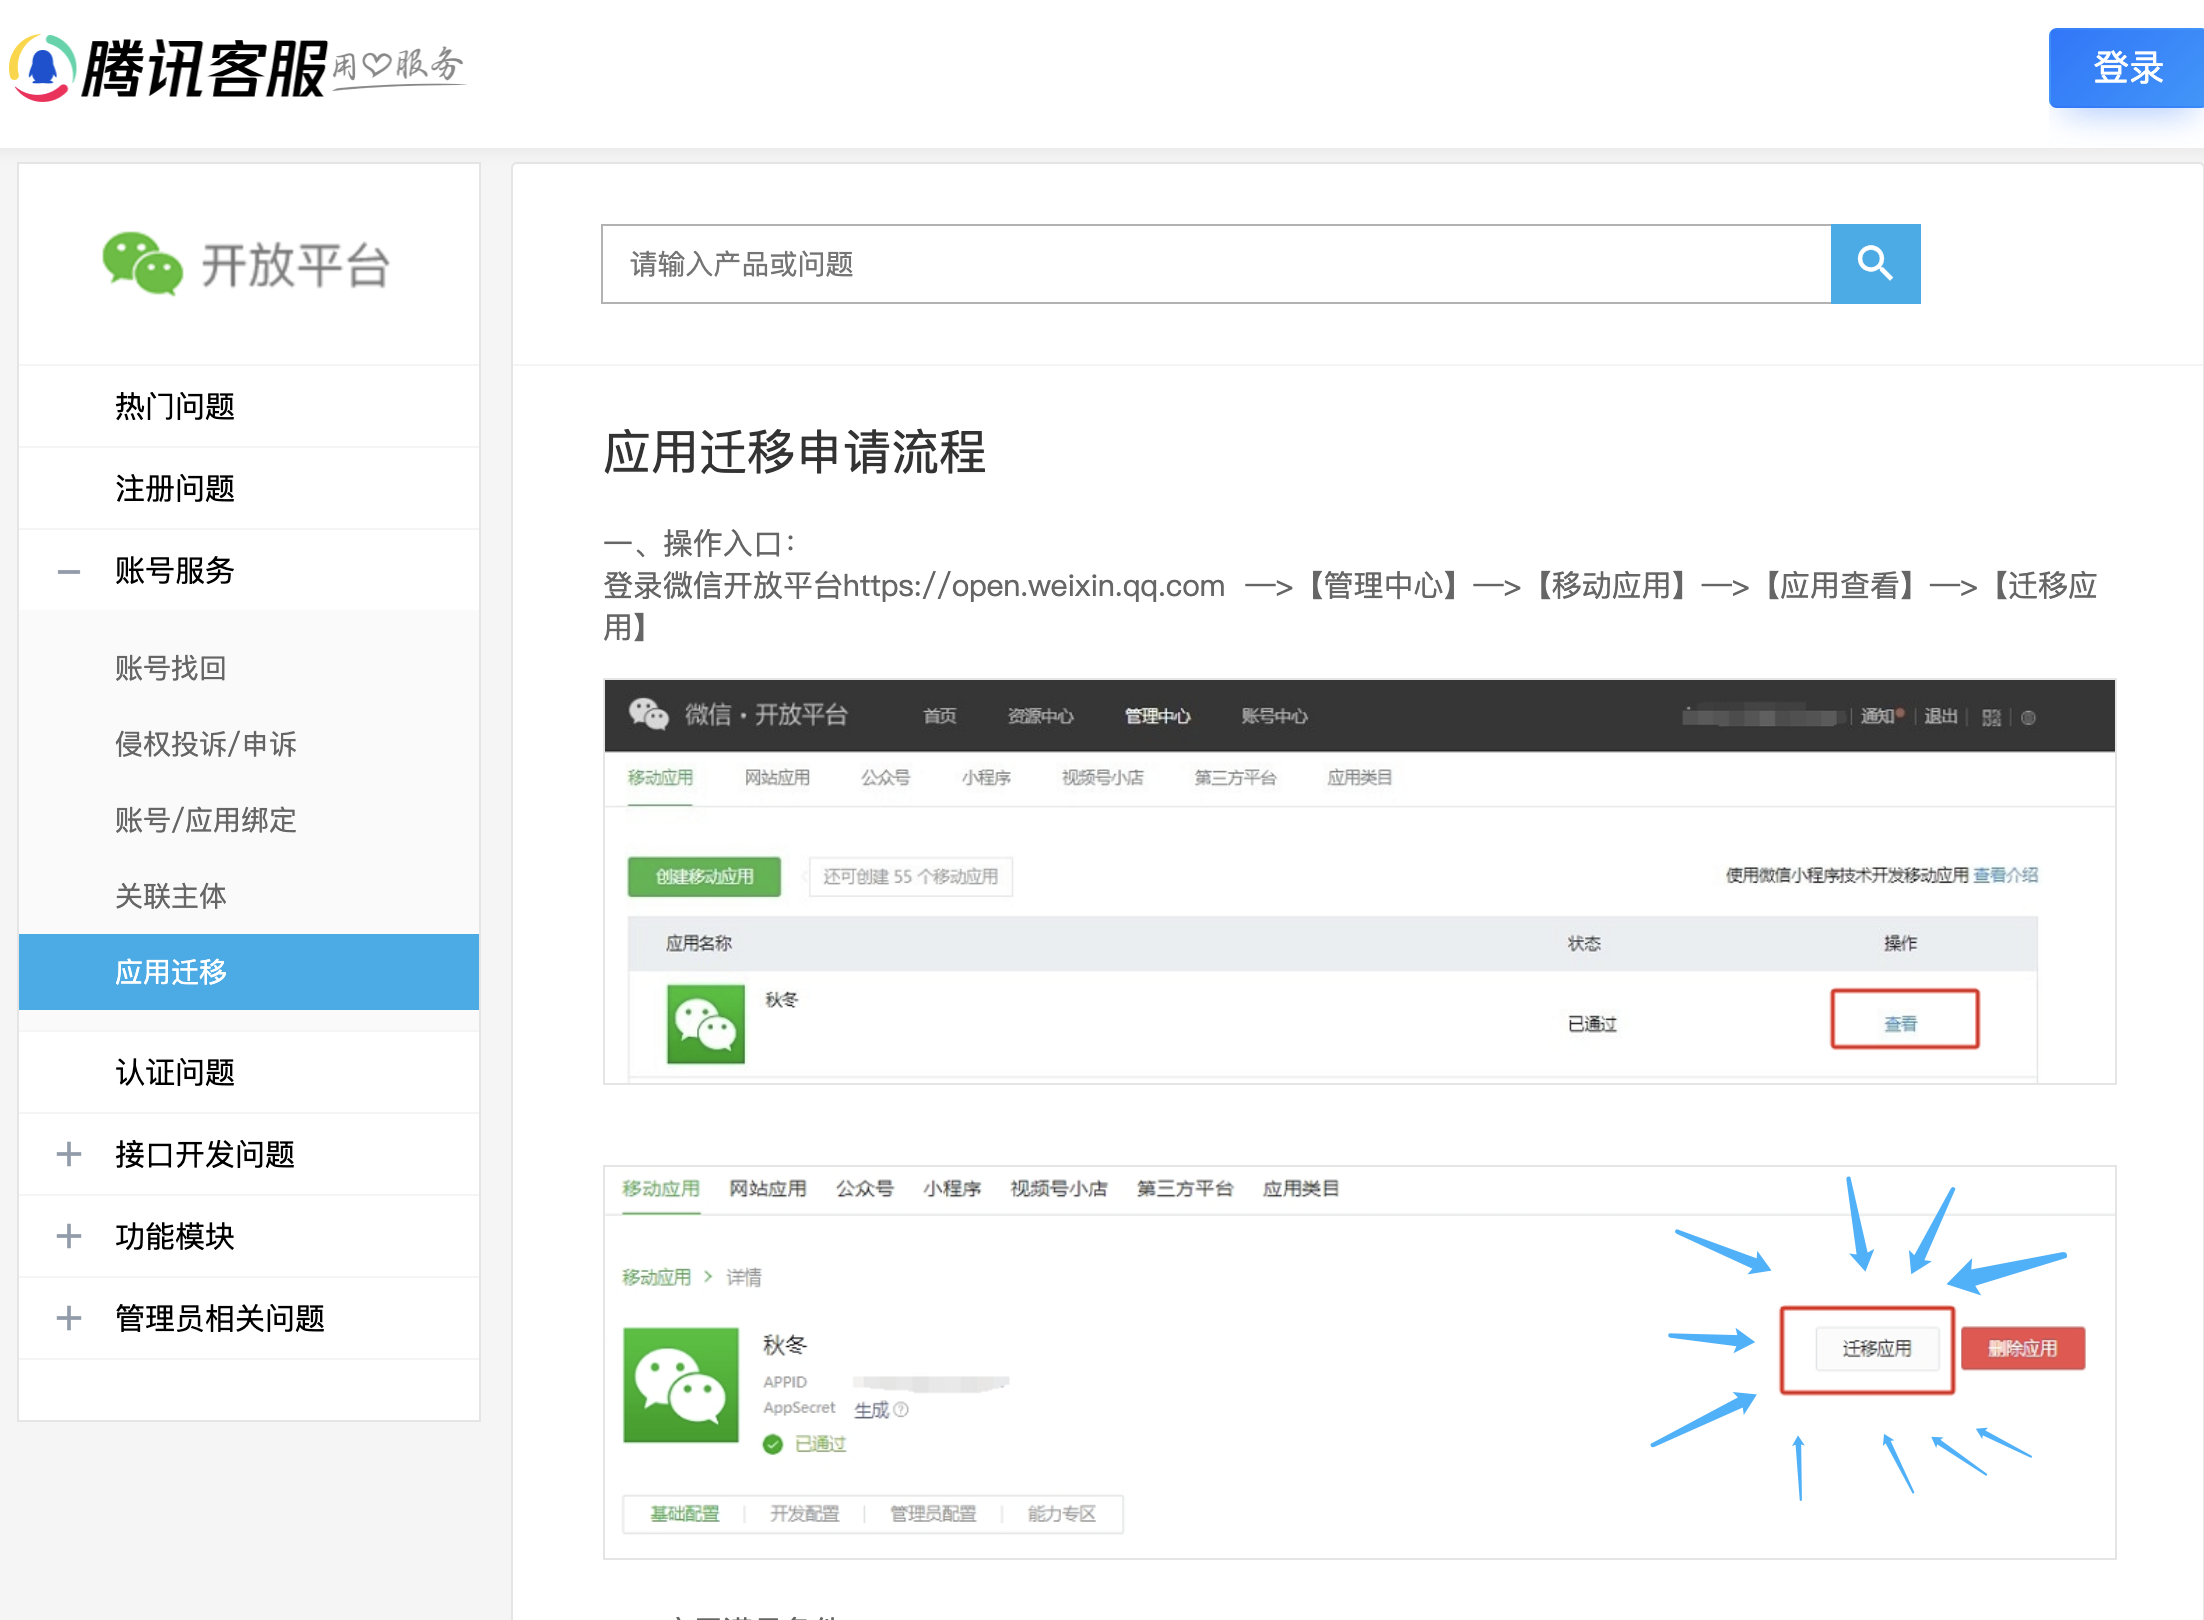Click the 迁移应用 detail screenshot image
This screenshot has height=1620, width=2204.
1359,1362
